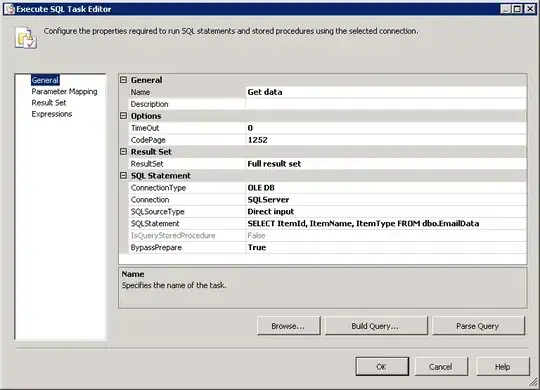The height and width of the screenshot is (390, 540).
Task: Toggle the BypassPrepare value True
Action: (386, 247)
